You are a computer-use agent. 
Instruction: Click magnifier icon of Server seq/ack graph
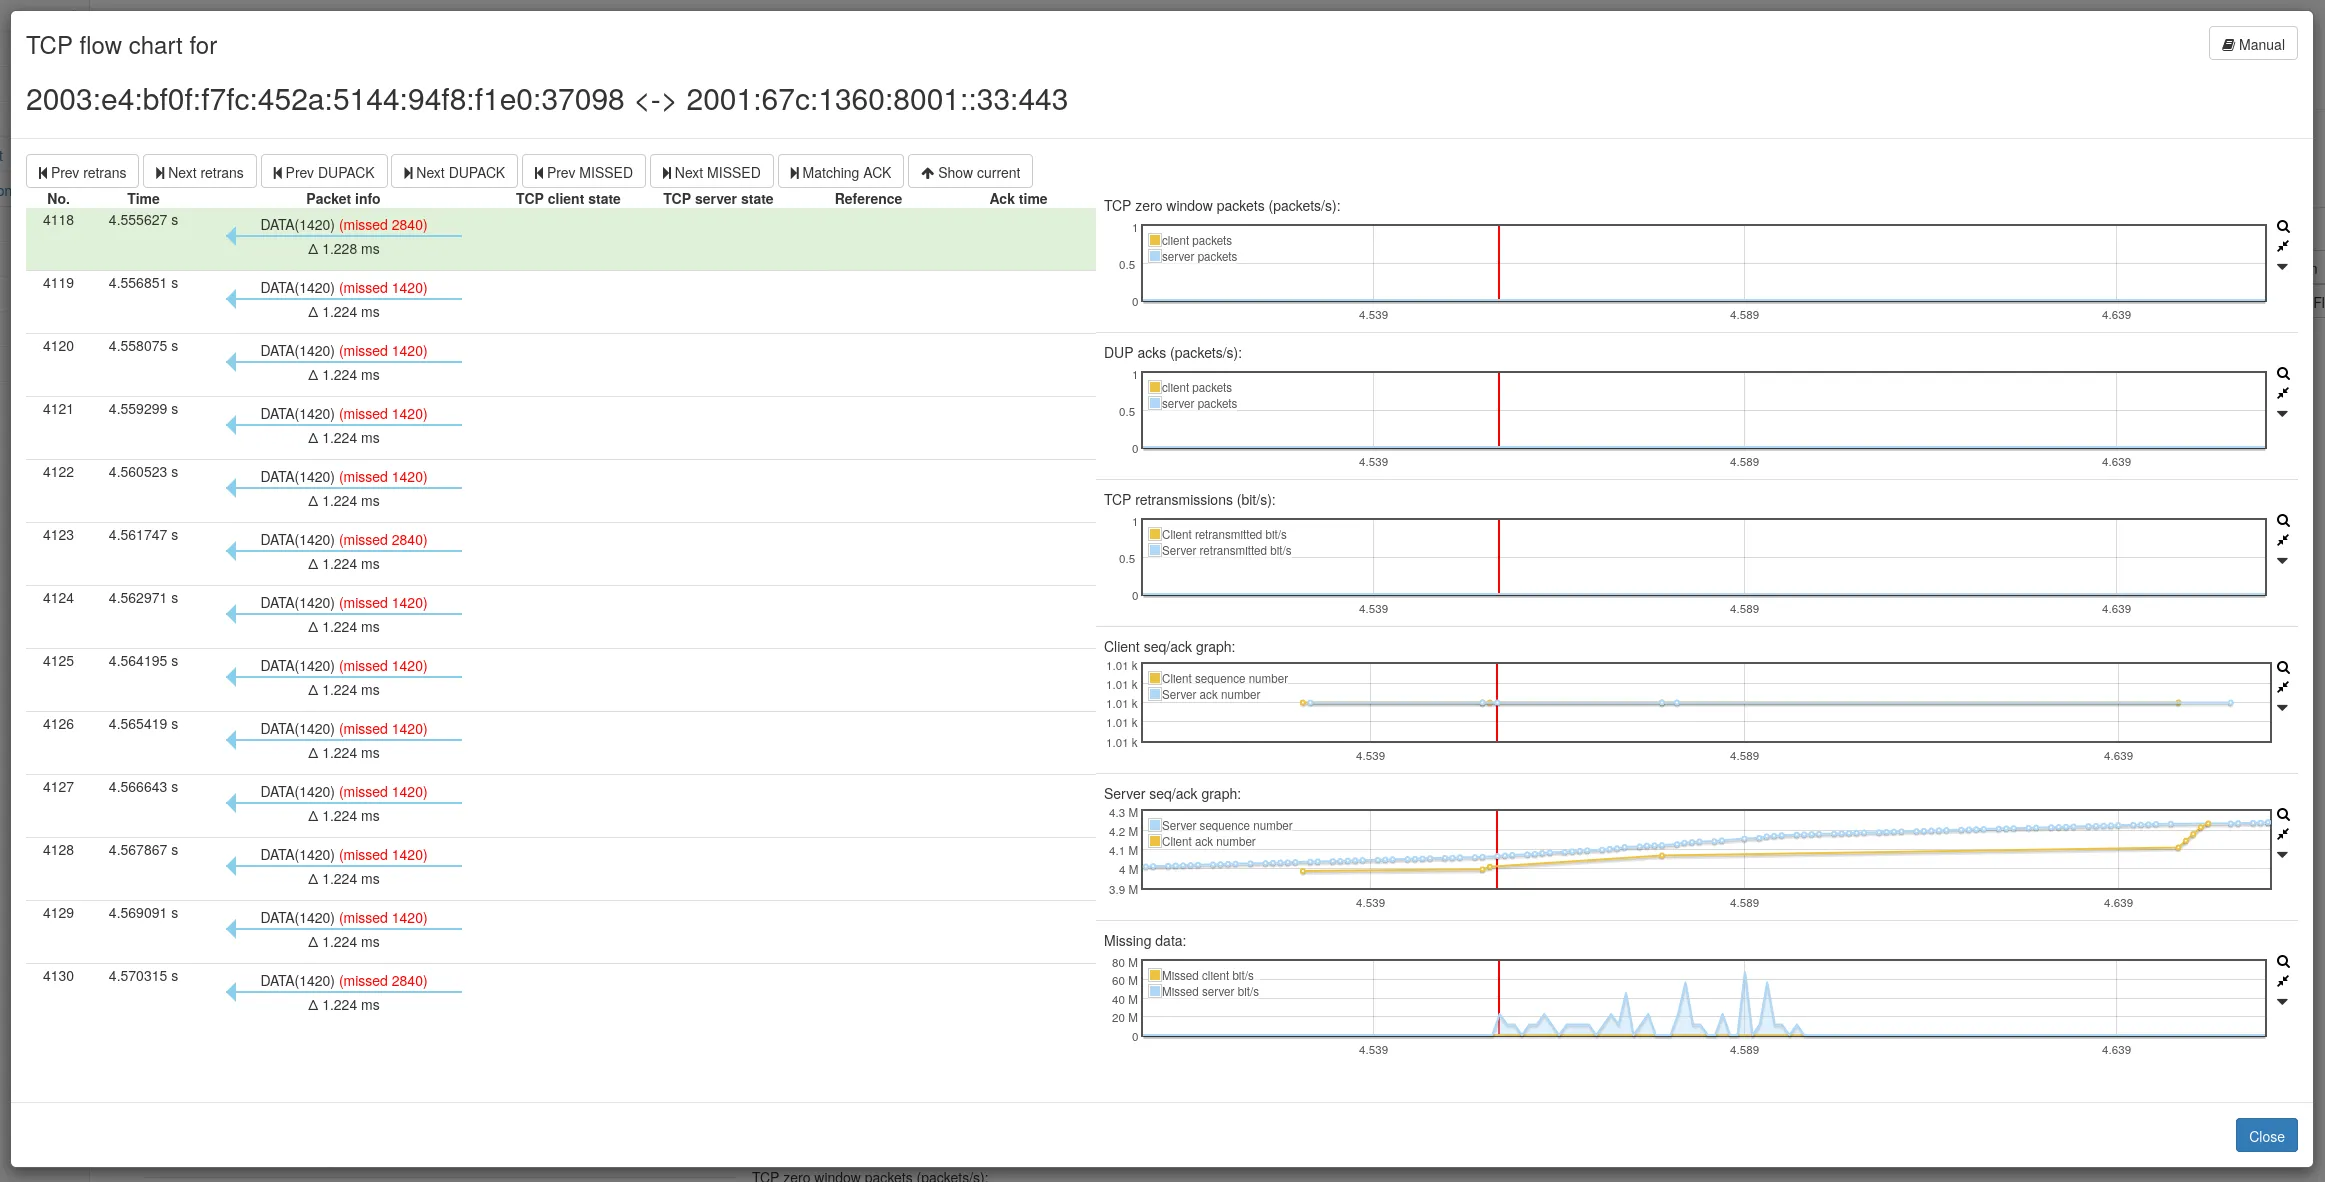(2283, 815)
